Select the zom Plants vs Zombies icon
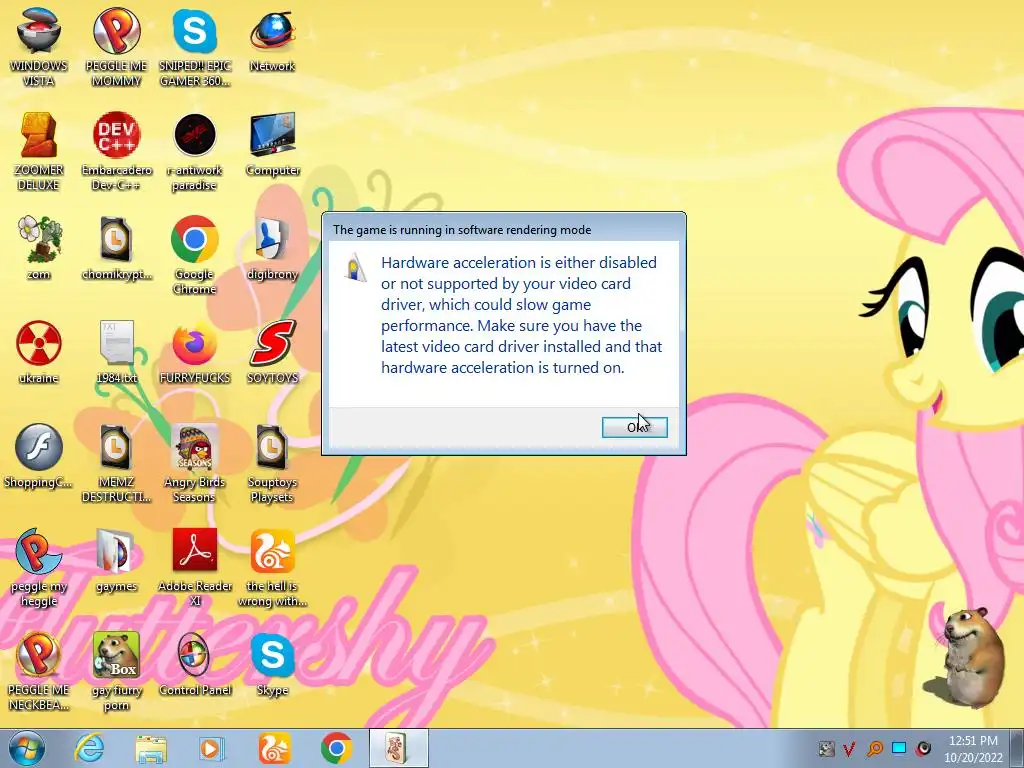The width and height of the screenshot is (1024, 768). [x=39, y=248]
